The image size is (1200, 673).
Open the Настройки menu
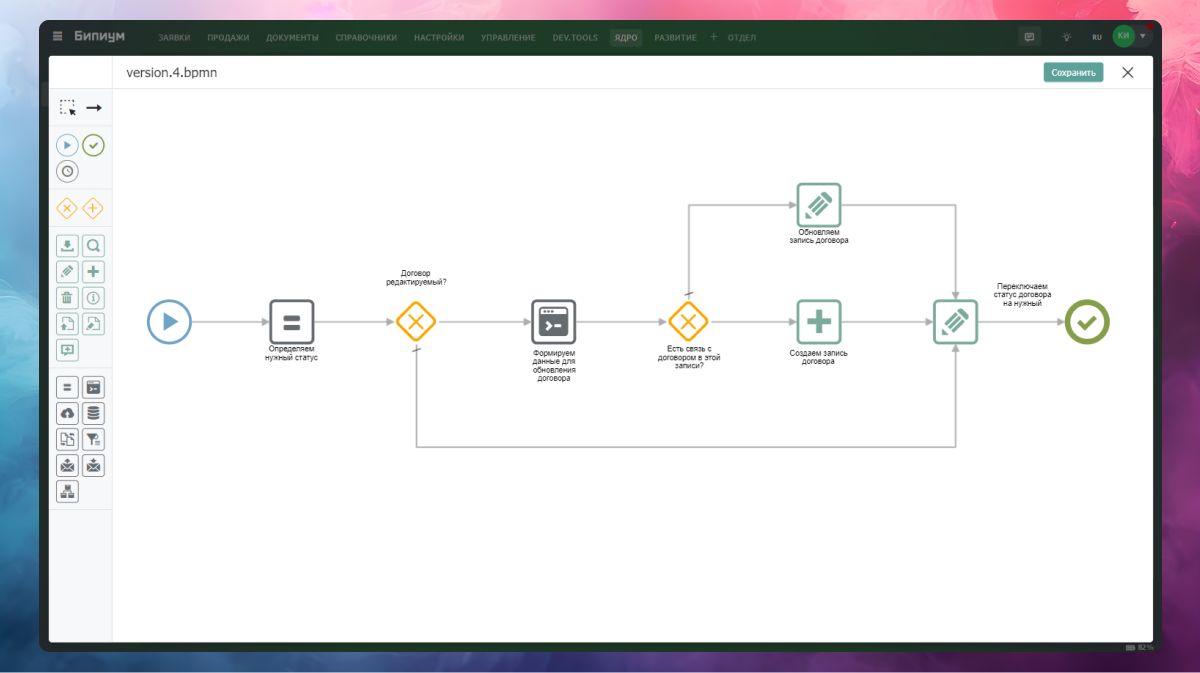tap(439, 38)
